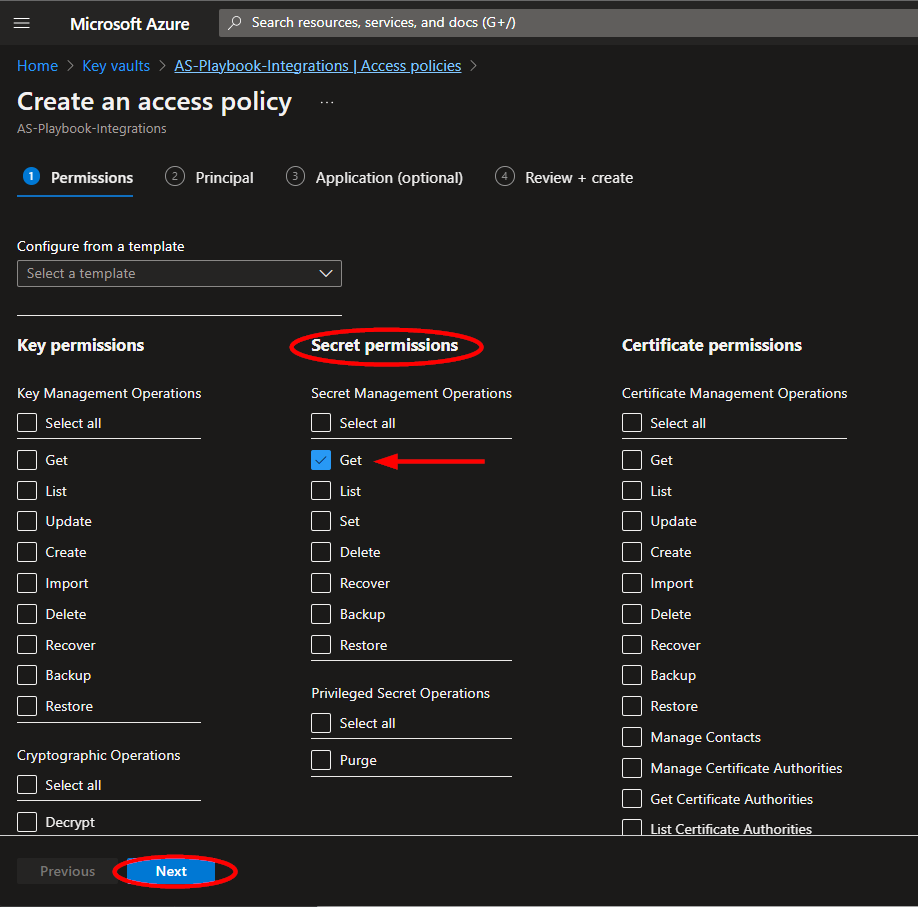
Task: Enable Manage Certificate Authorities permission
Action: 632,768
